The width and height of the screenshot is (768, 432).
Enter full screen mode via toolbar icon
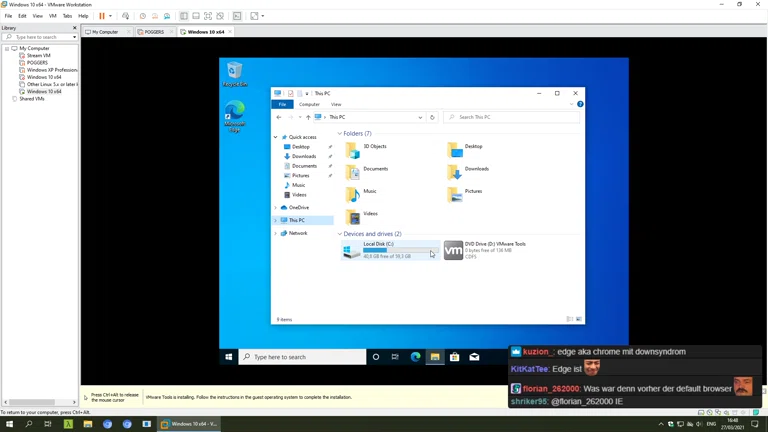coord(208,16)
